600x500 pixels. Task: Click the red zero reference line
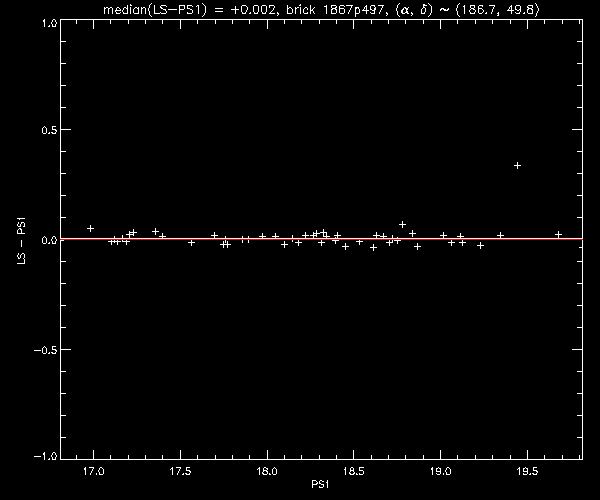click(x=321, y=239)
